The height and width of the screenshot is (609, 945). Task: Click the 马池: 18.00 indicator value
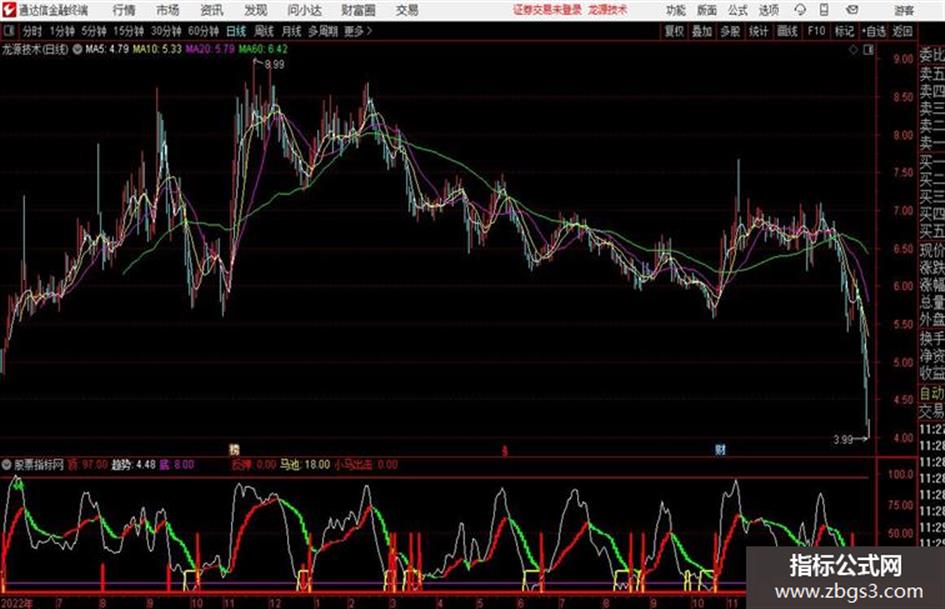(x=304, y=465)
